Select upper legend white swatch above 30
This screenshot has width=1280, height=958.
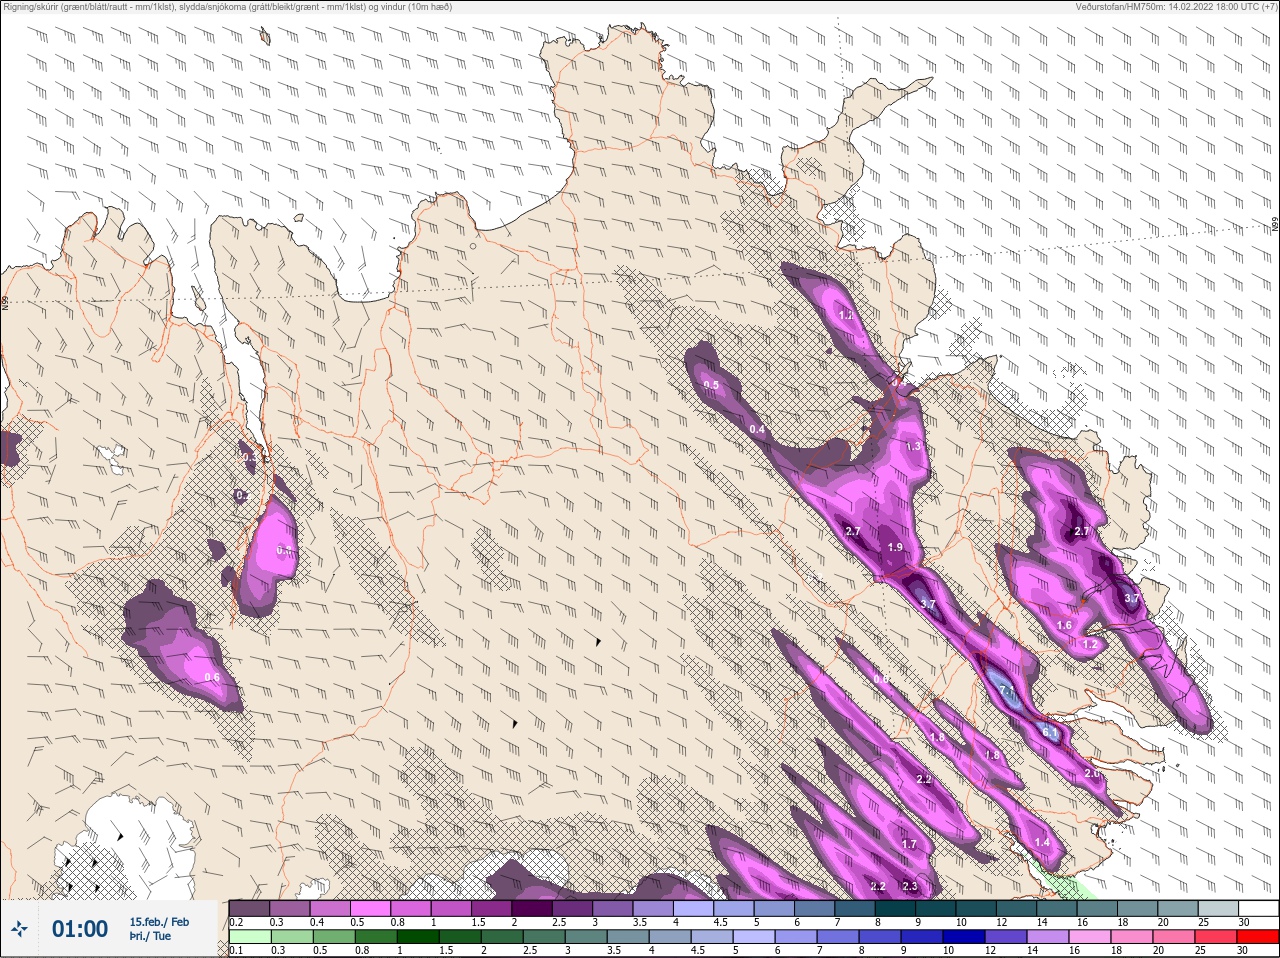click(x=1258, y=908)
